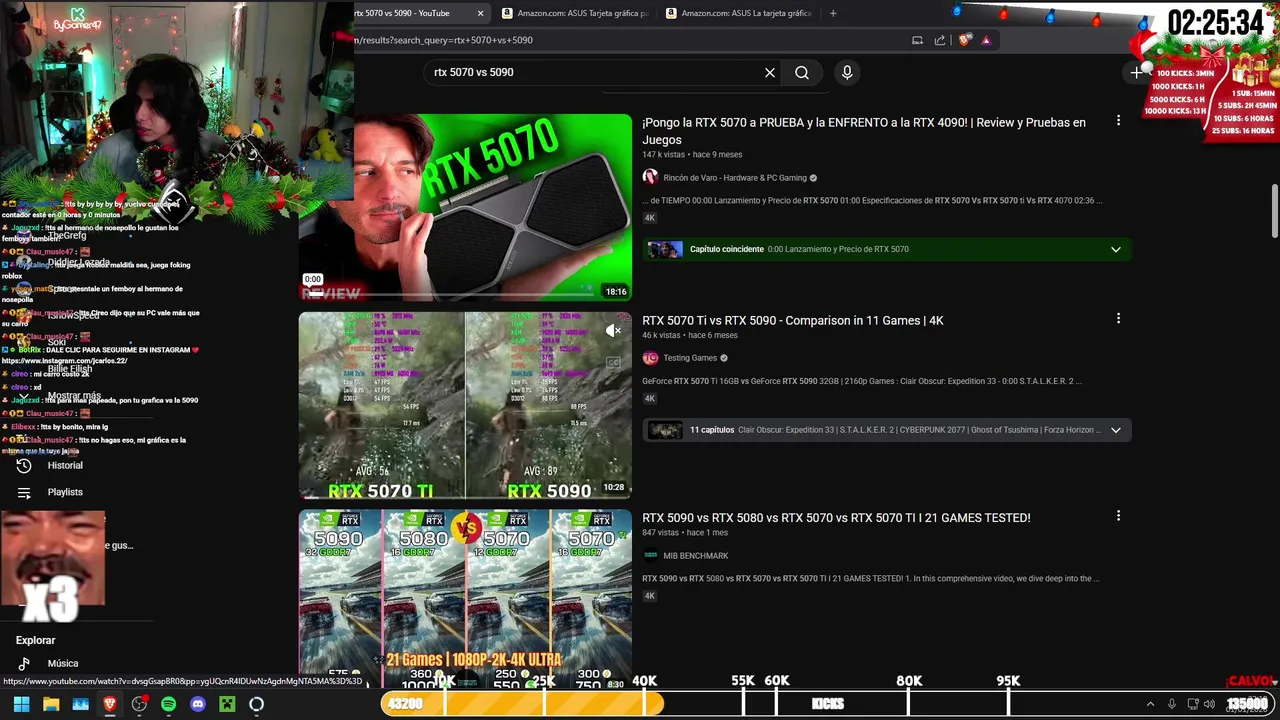
Task: Open the RTX 5070 a PRUEBA video title
Action: pos(864,131)
